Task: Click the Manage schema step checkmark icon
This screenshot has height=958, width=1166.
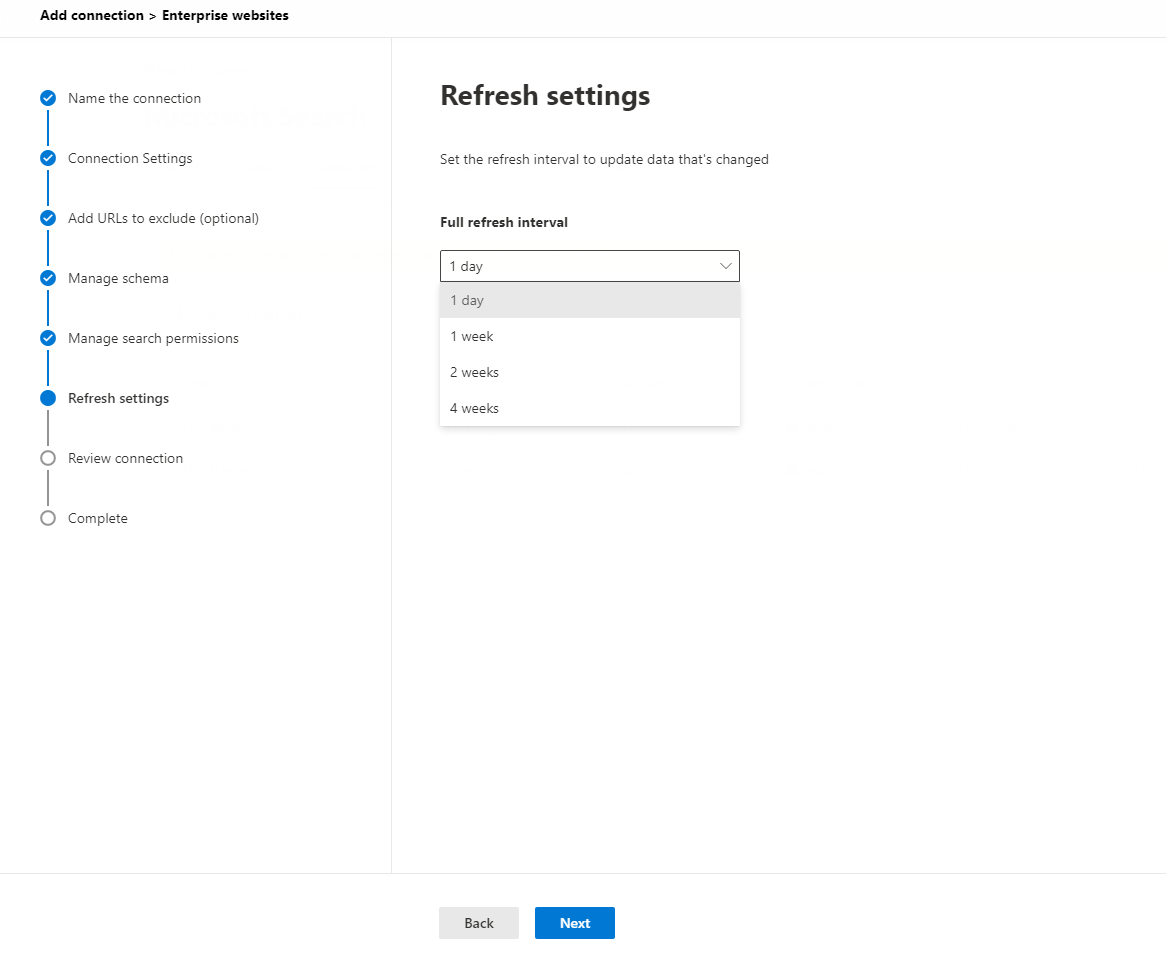Action: click(x=48, y=278)
